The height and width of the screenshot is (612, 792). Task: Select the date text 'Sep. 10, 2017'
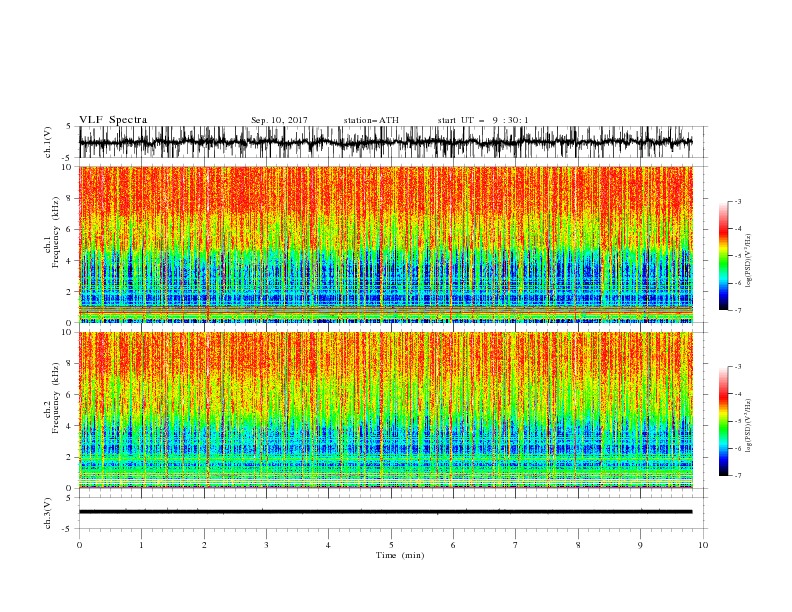pyautogui.click(x=279, y=120)
